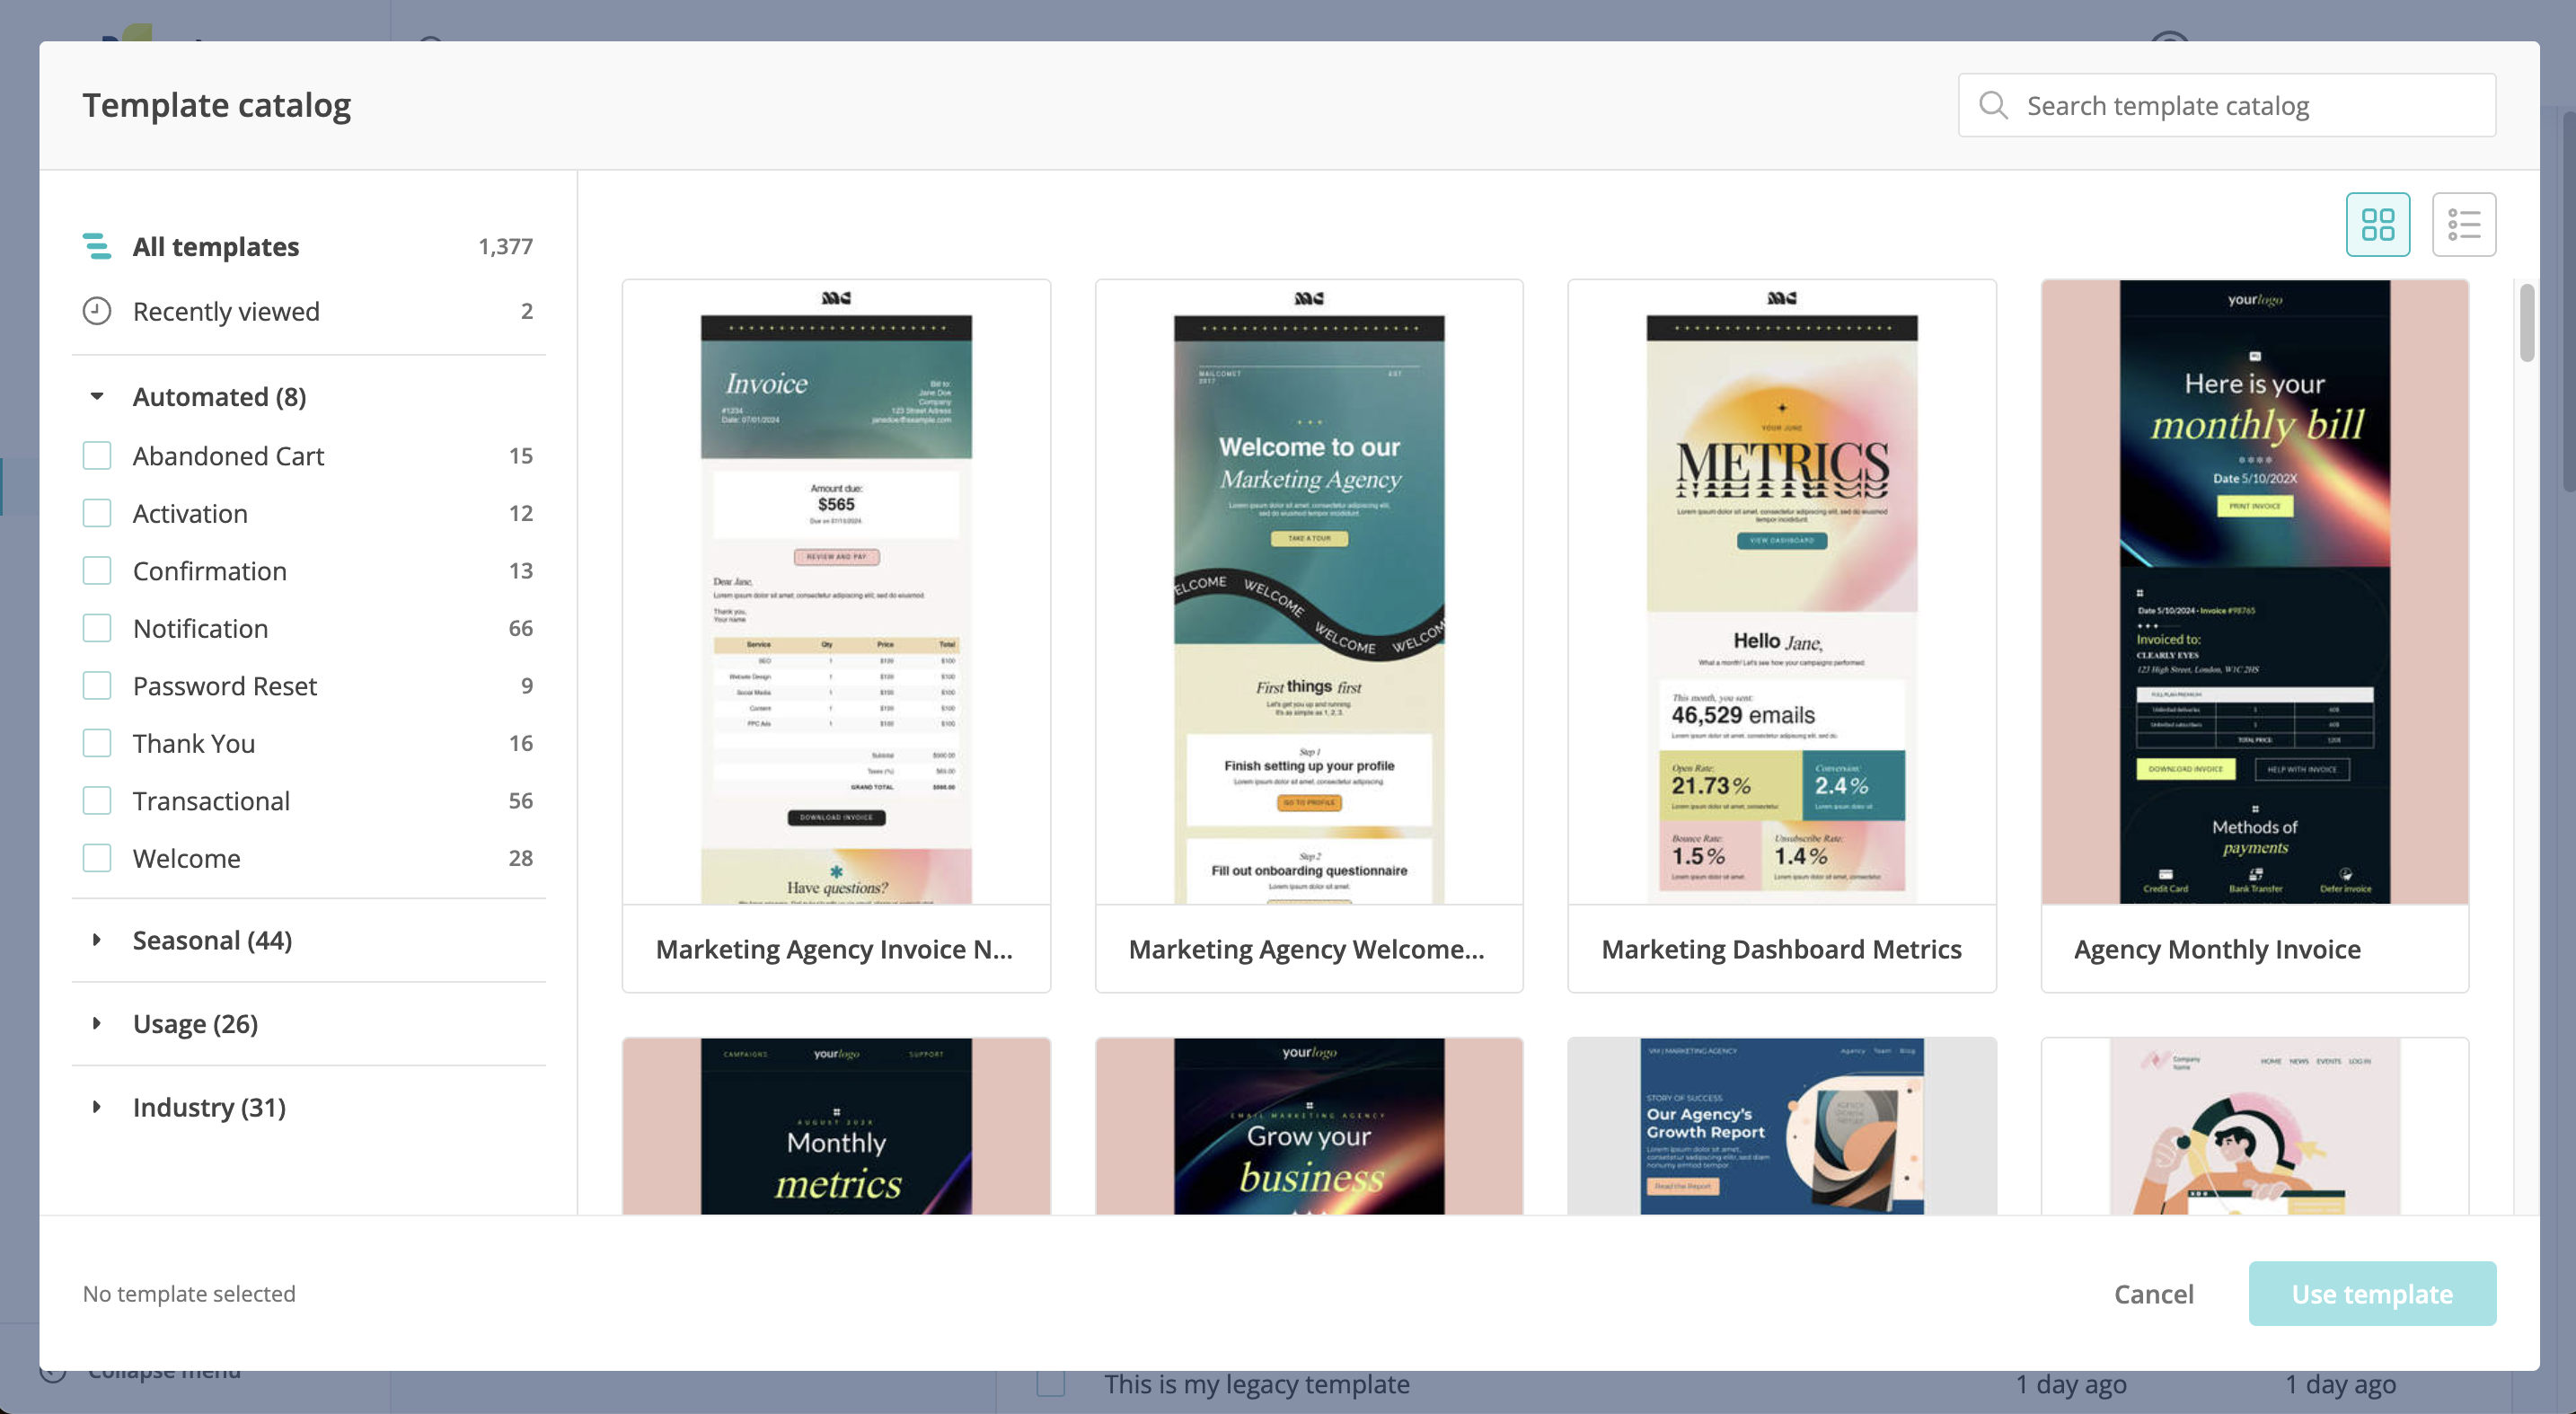This screenshot has height=1414, width=2576.
Task: Click the 'Abandoned Cart' label text
Action: (x=228, y=456)
